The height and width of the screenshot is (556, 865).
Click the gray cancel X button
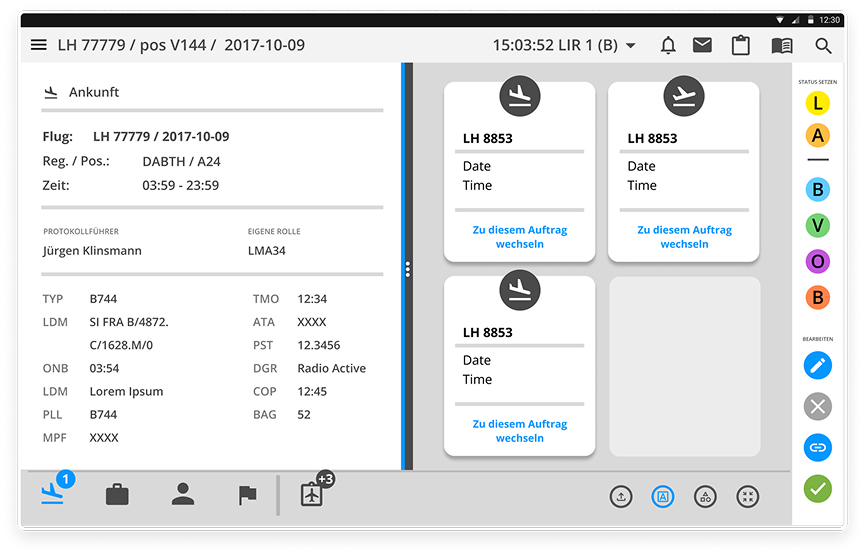818,406
